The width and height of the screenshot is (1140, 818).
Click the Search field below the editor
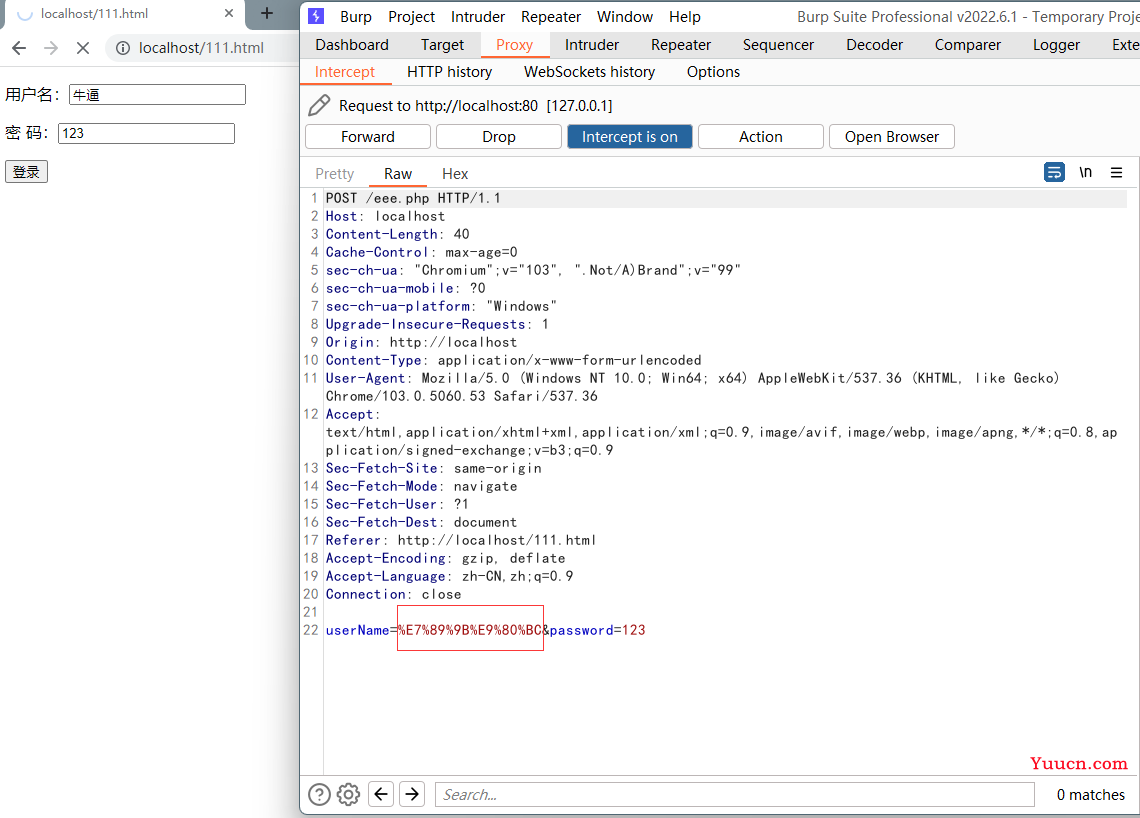[x=734, y=795]
